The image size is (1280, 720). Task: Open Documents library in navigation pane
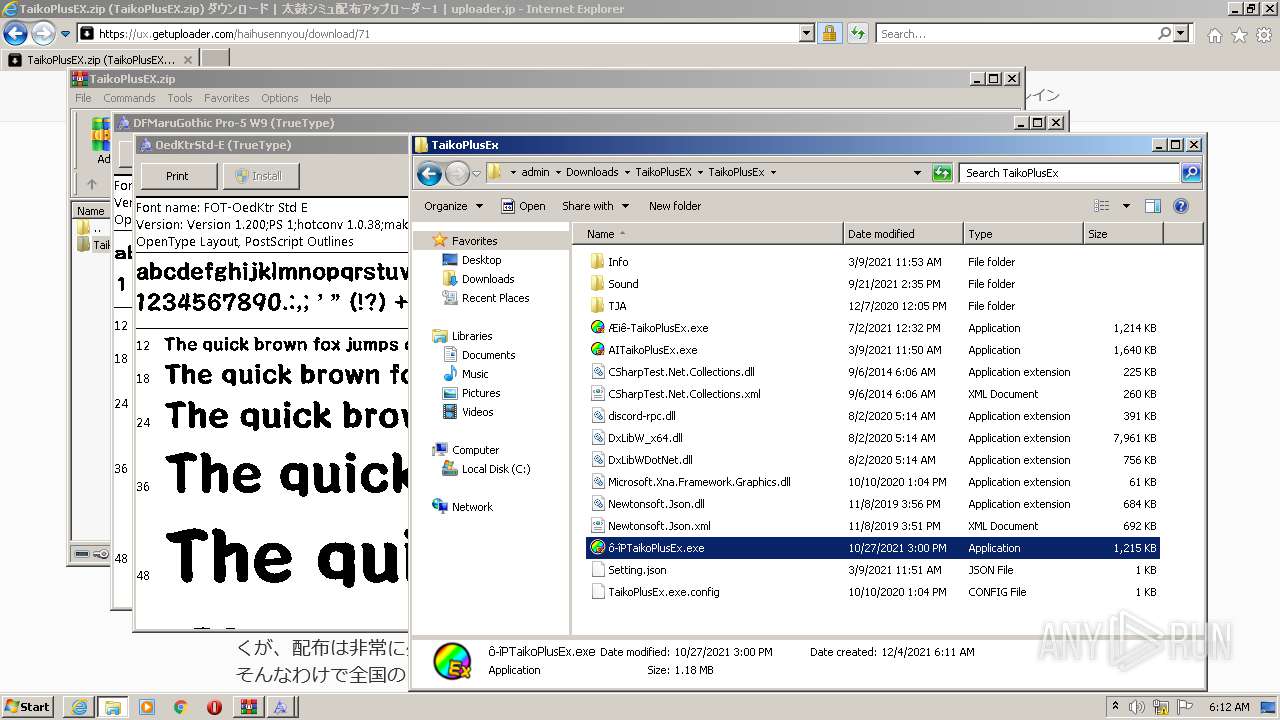pyautogui.click(x=488, y=355)
